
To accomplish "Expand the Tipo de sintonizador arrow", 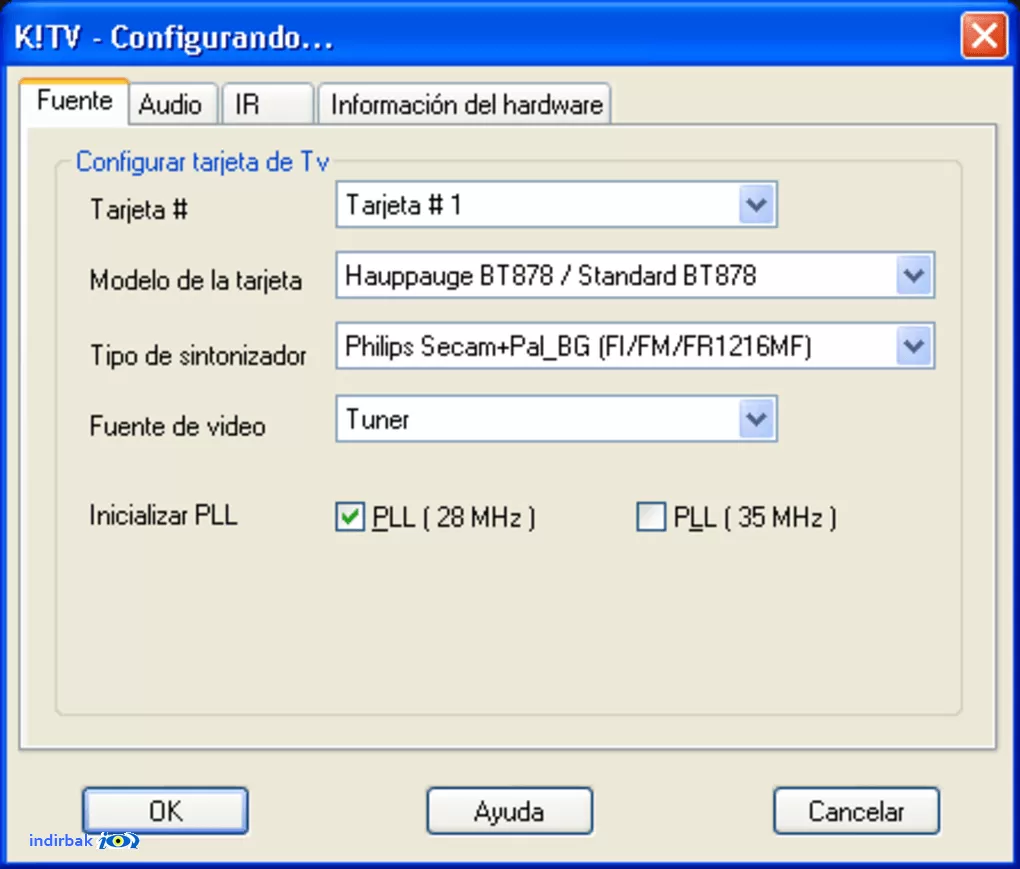I will [913, 346].
